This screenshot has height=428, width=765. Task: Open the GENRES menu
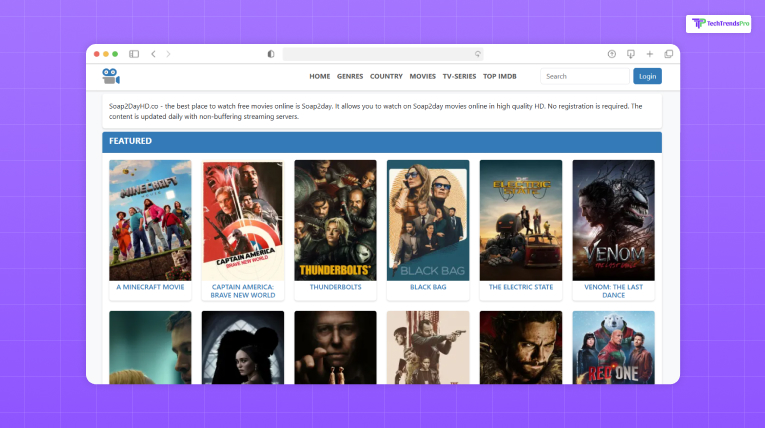tap(350, 76)
